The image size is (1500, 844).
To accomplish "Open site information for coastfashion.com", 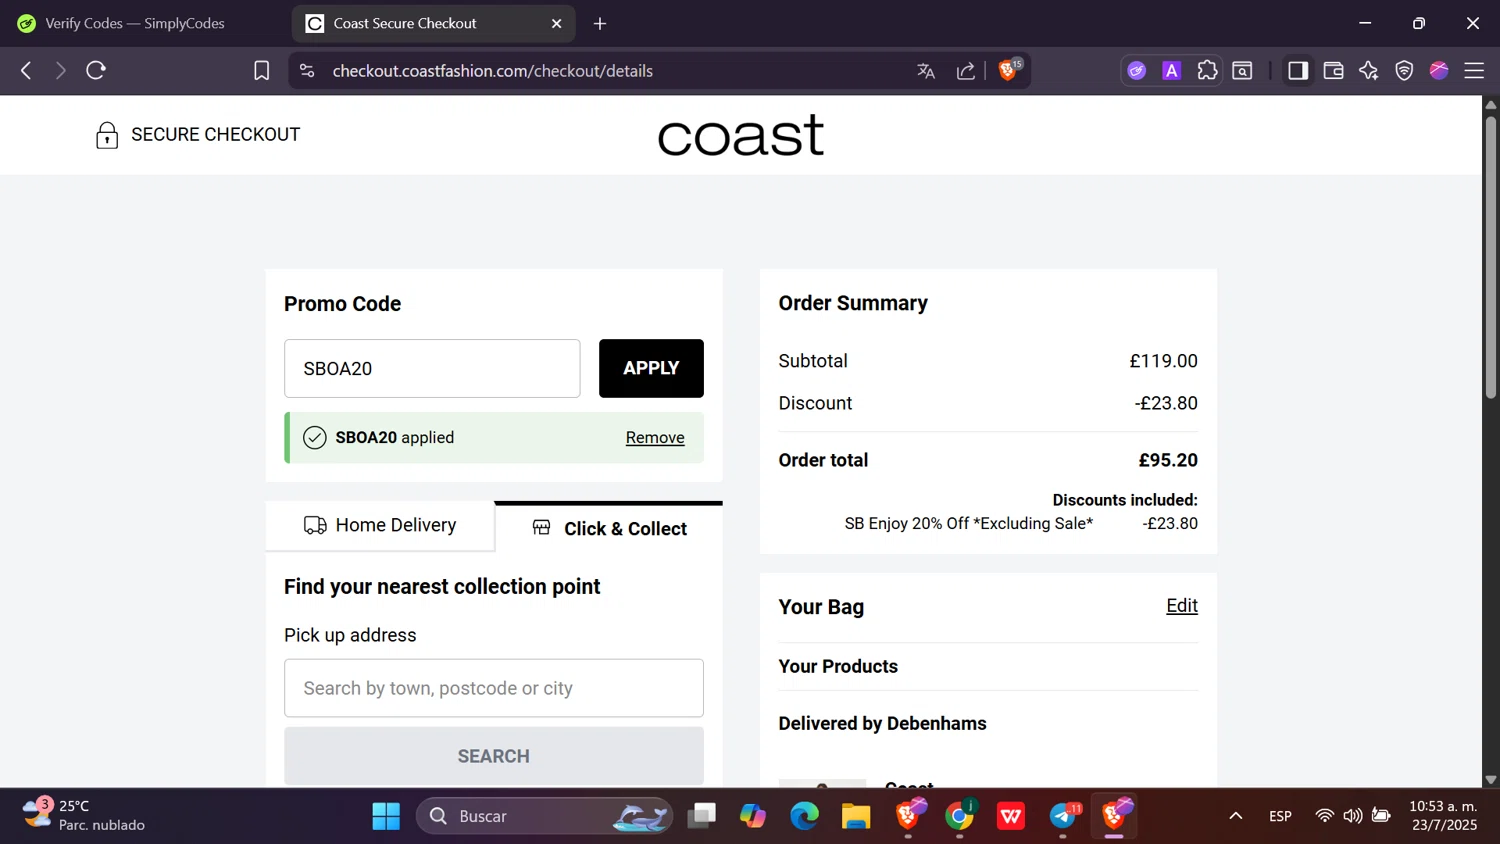I will click(307, 71).
